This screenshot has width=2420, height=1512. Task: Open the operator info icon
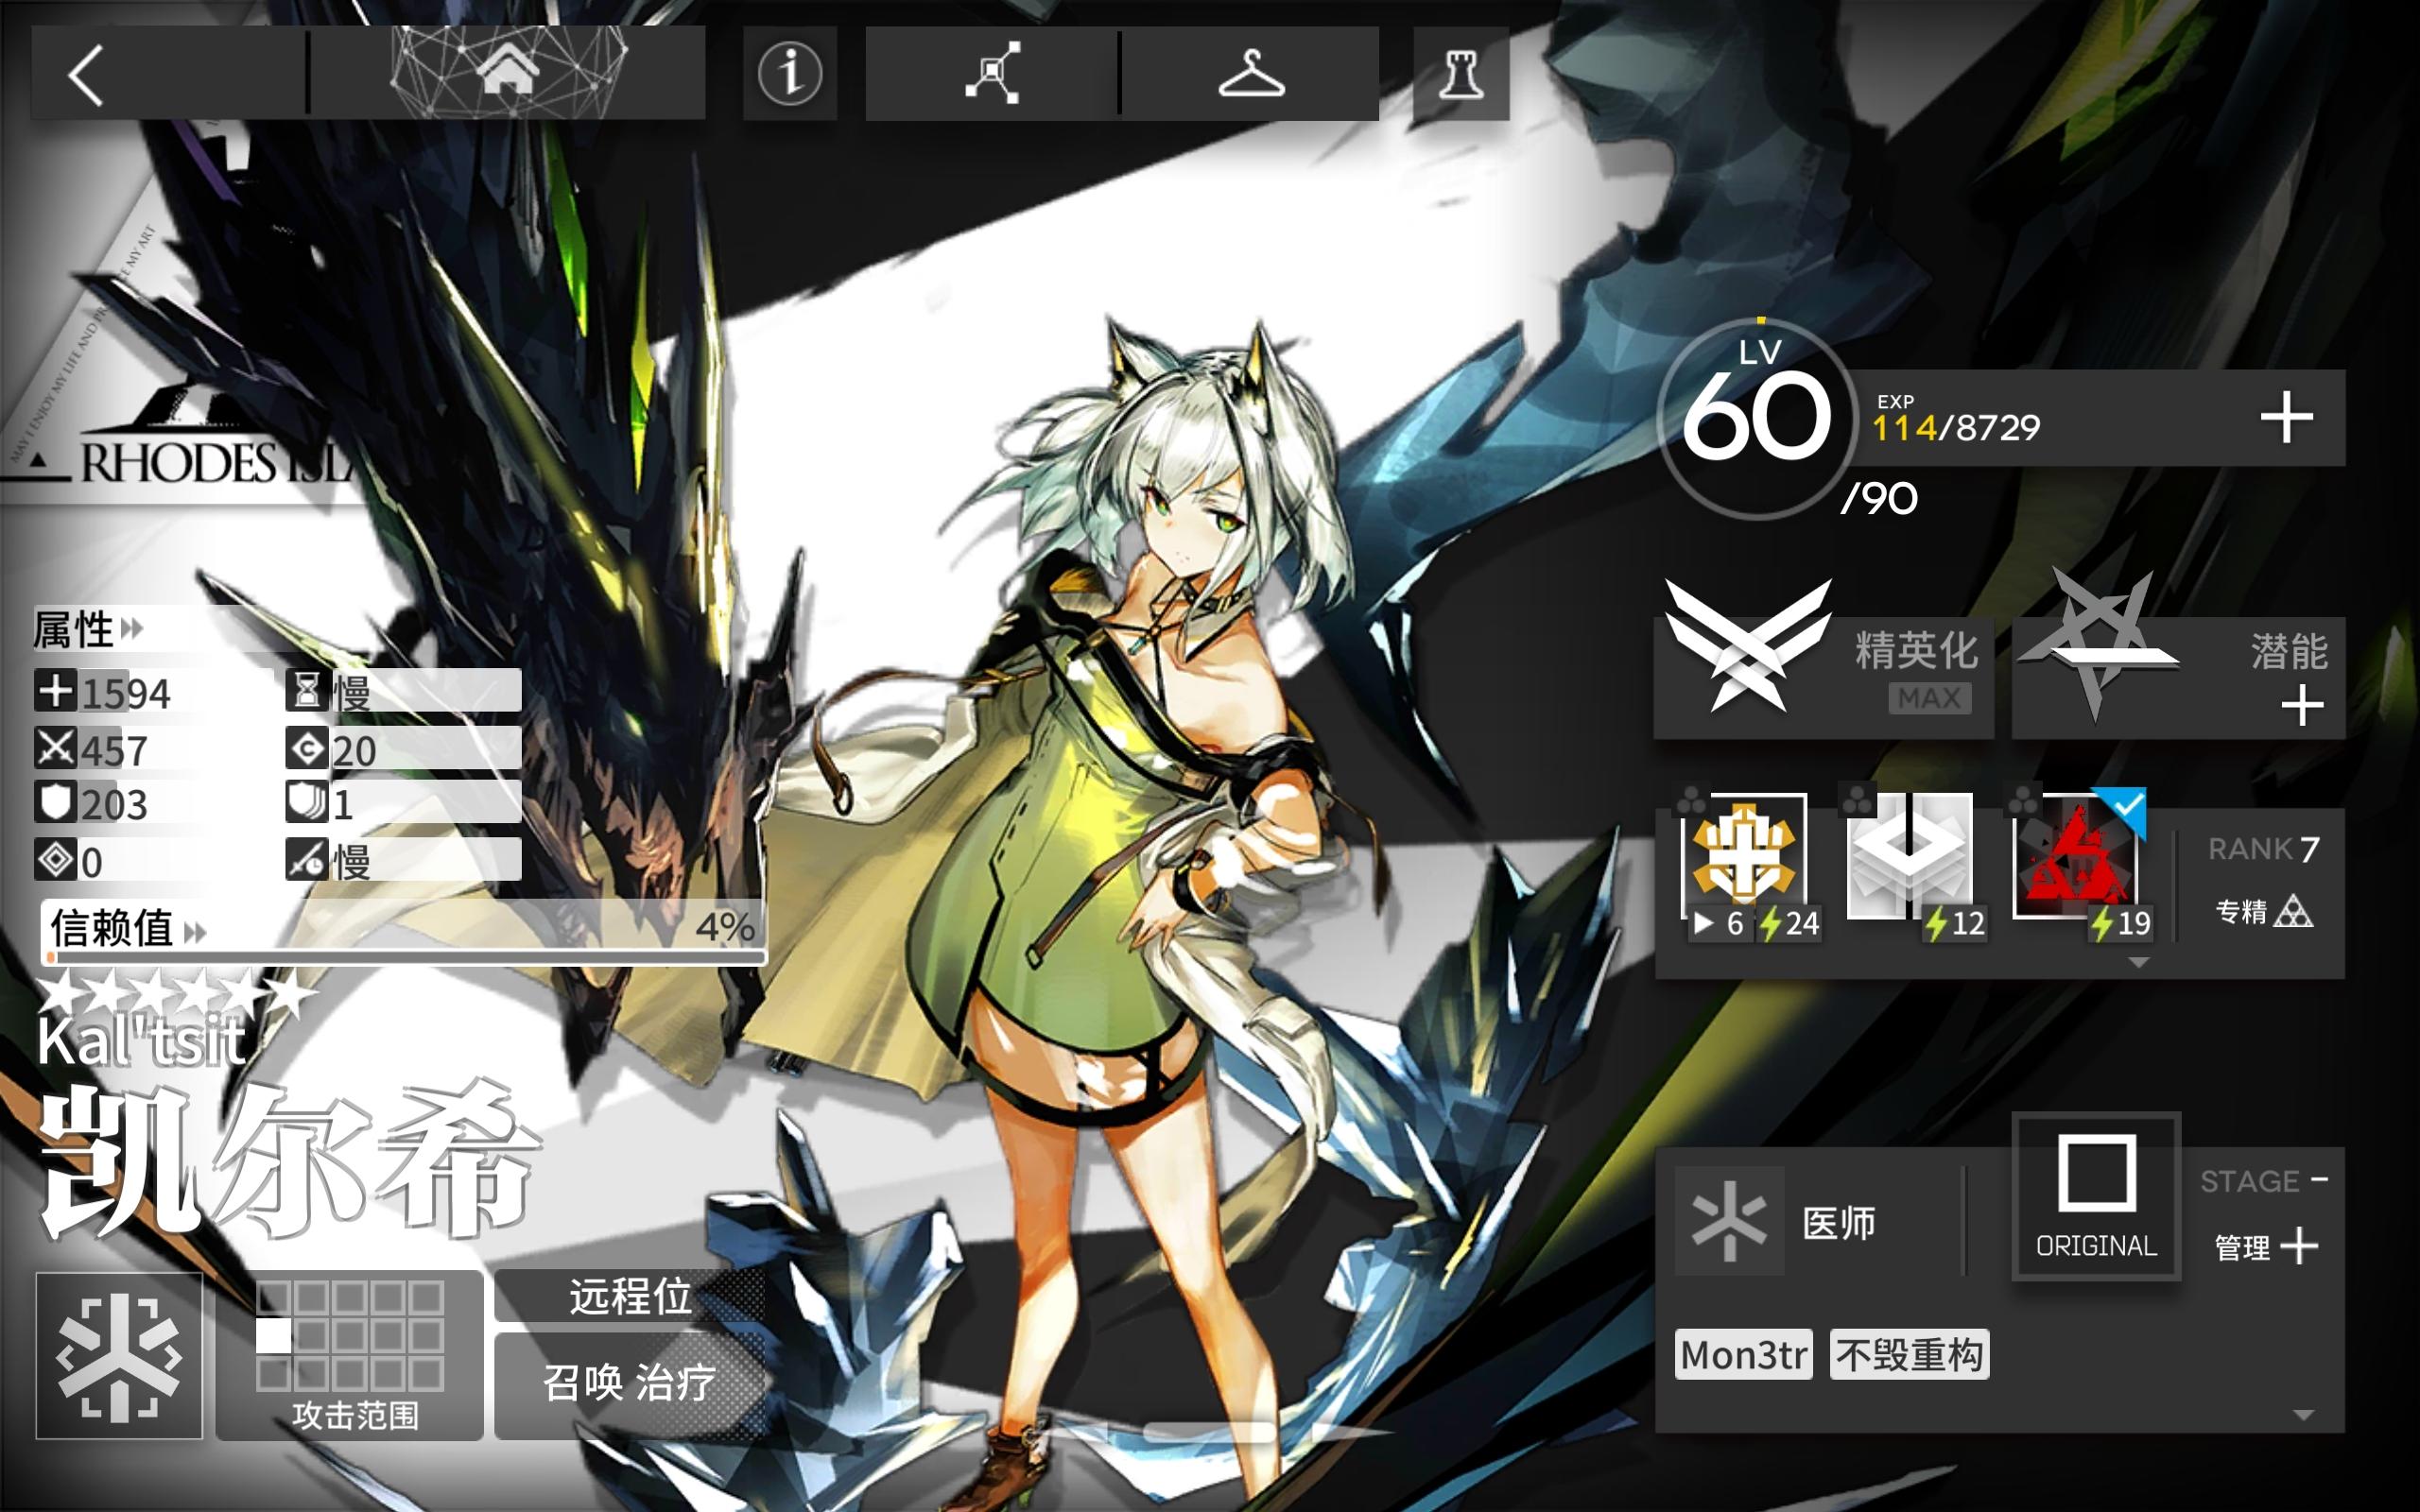pyautogui.click(x=790, y=73)
